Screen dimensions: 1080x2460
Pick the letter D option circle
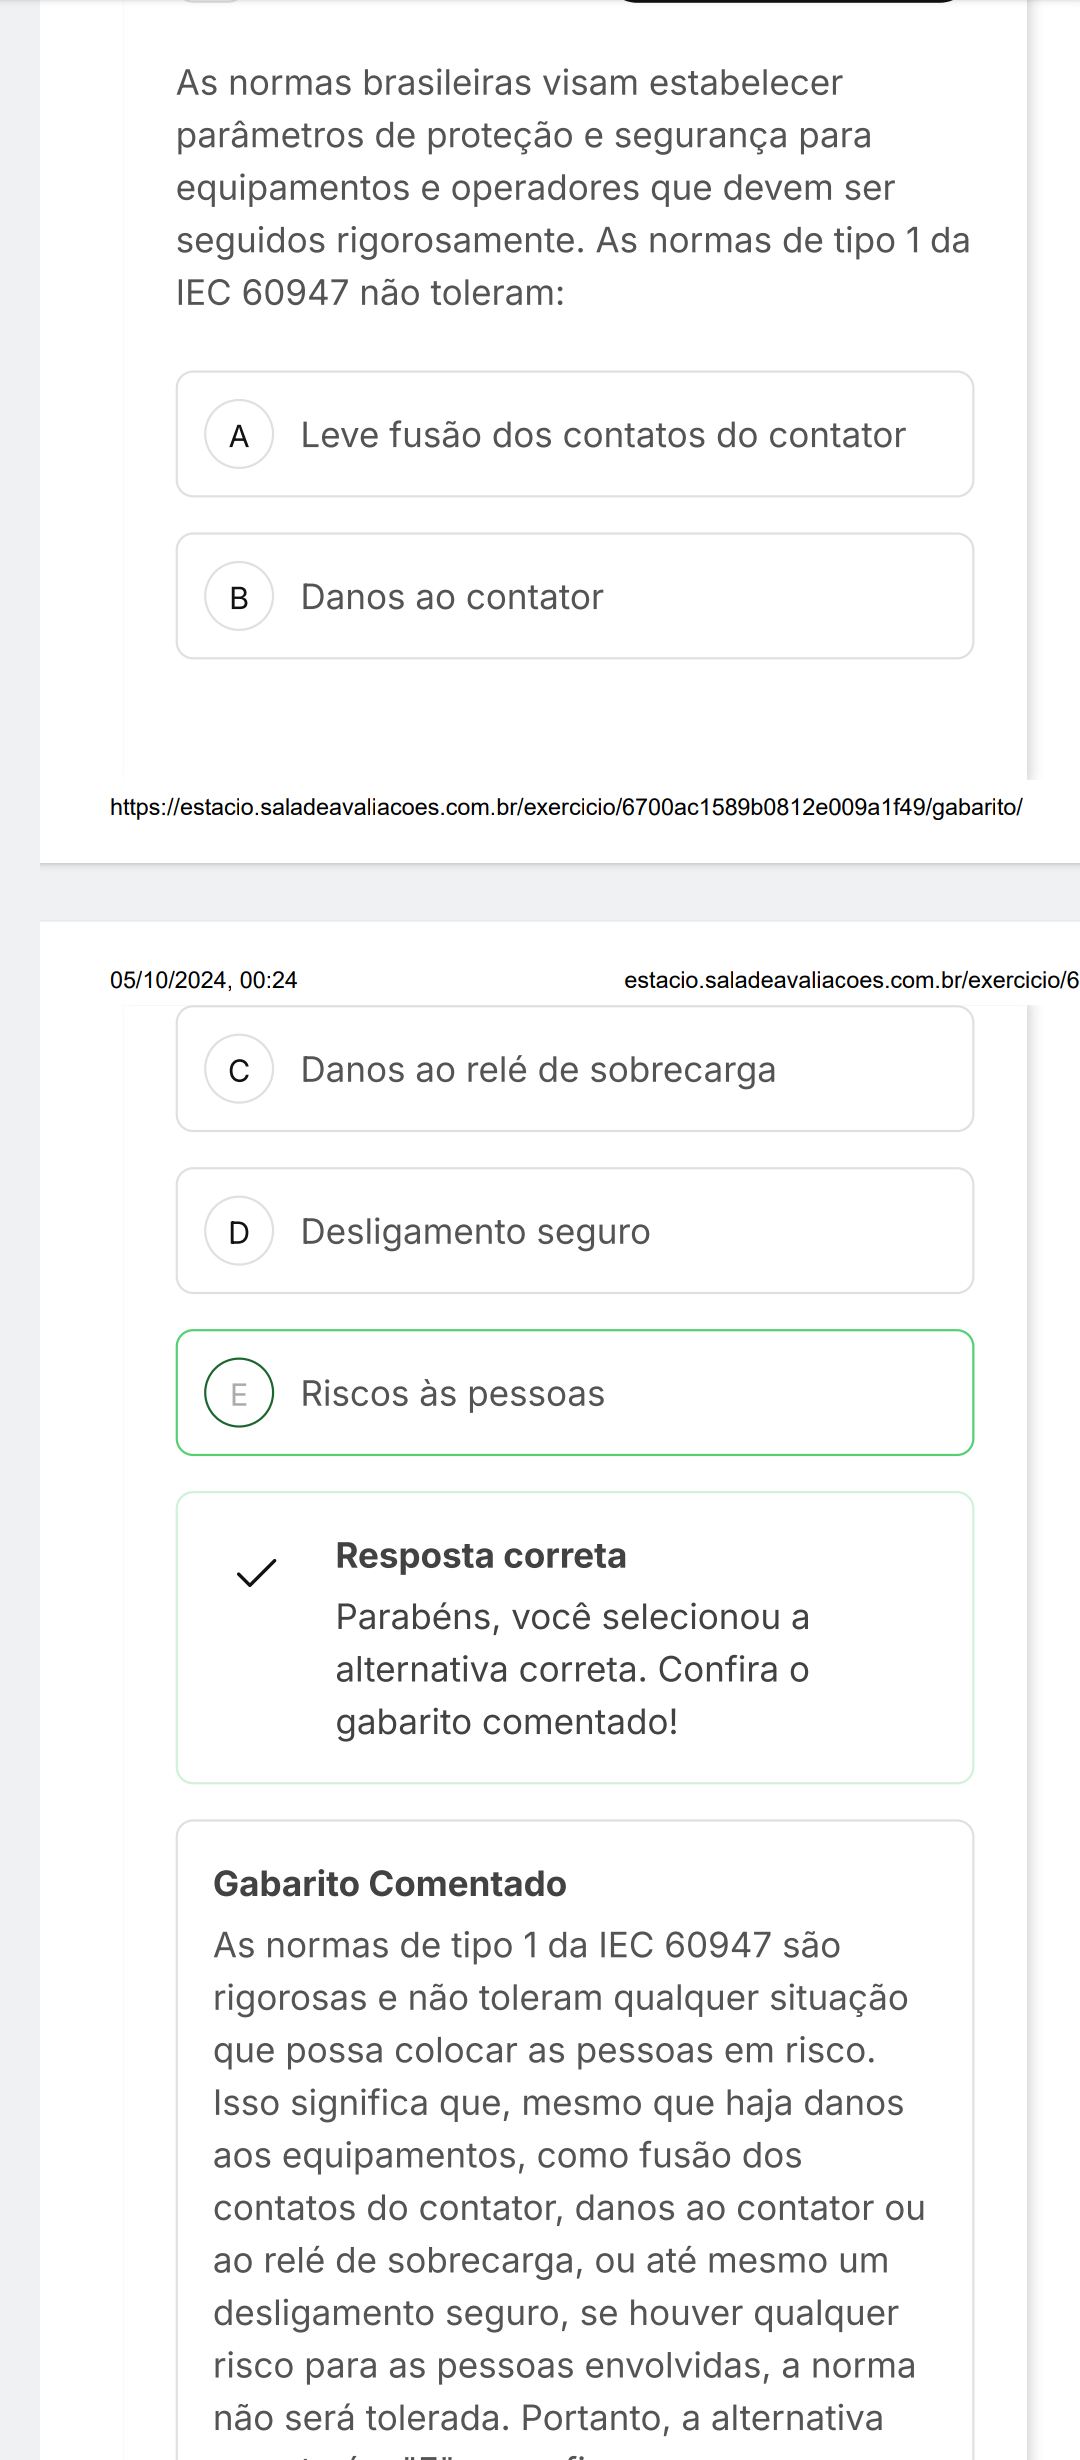(239, 1232)
